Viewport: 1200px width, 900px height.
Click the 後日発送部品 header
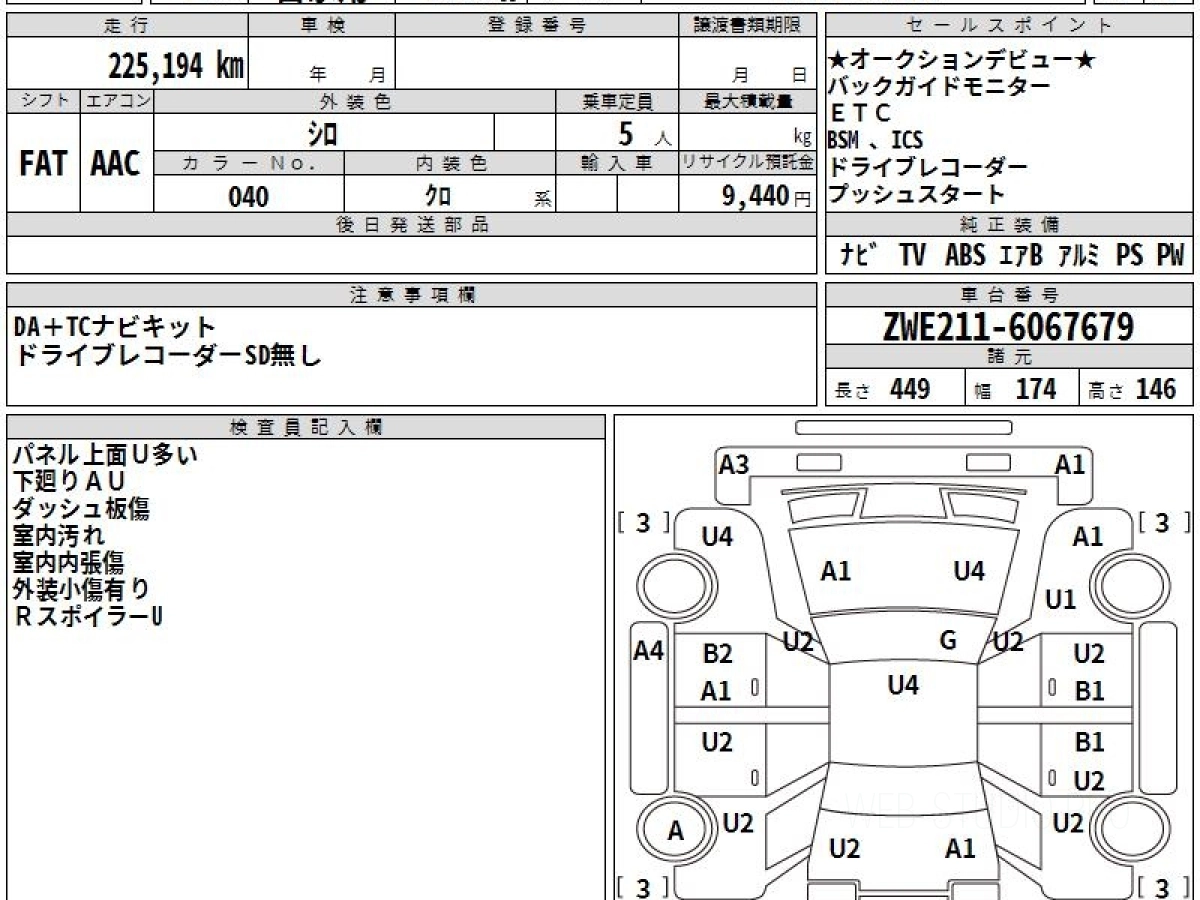click(x=411, y=225)
